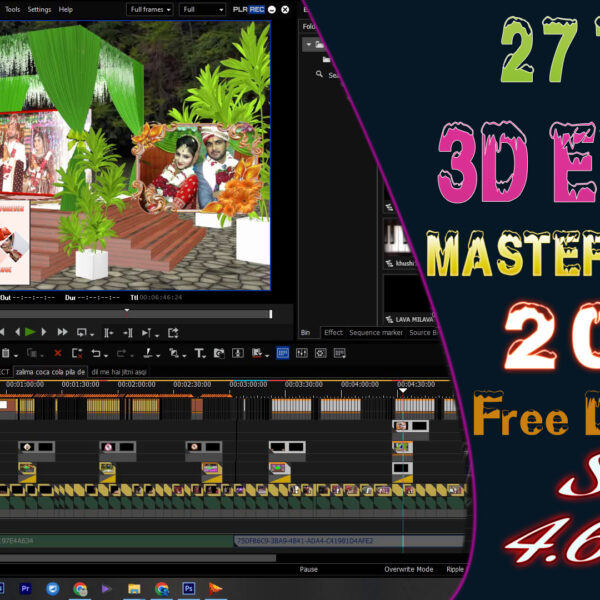The image size is (600, 600).
Task: Click the highlighted blue Bin window icon
Action: (282, 353)
